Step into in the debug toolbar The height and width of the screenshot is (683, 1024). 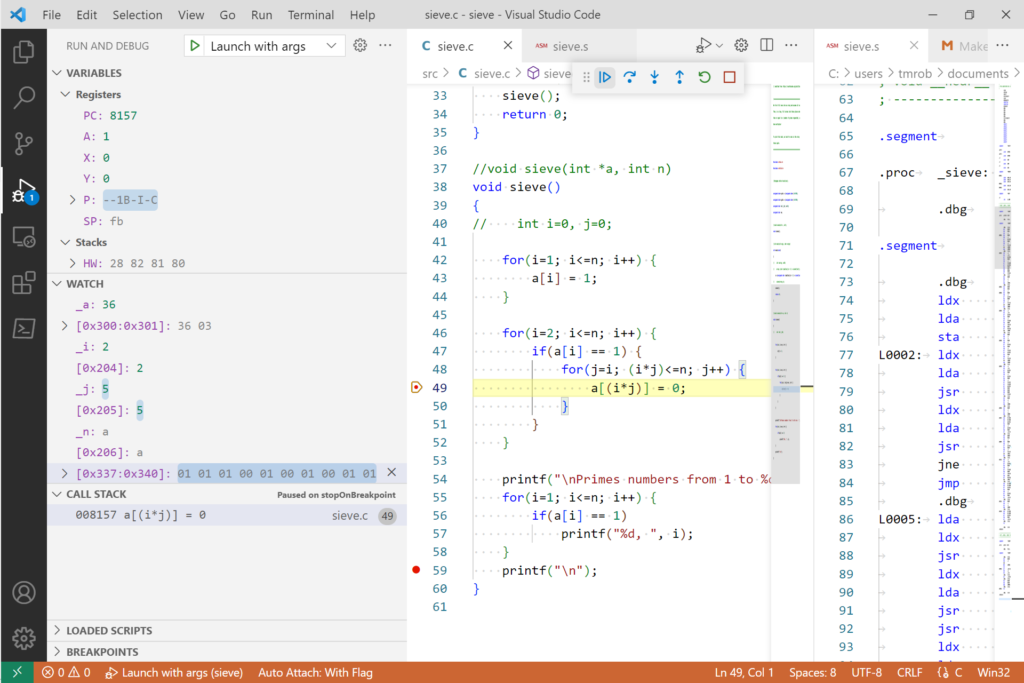click(x=654, y=77)
